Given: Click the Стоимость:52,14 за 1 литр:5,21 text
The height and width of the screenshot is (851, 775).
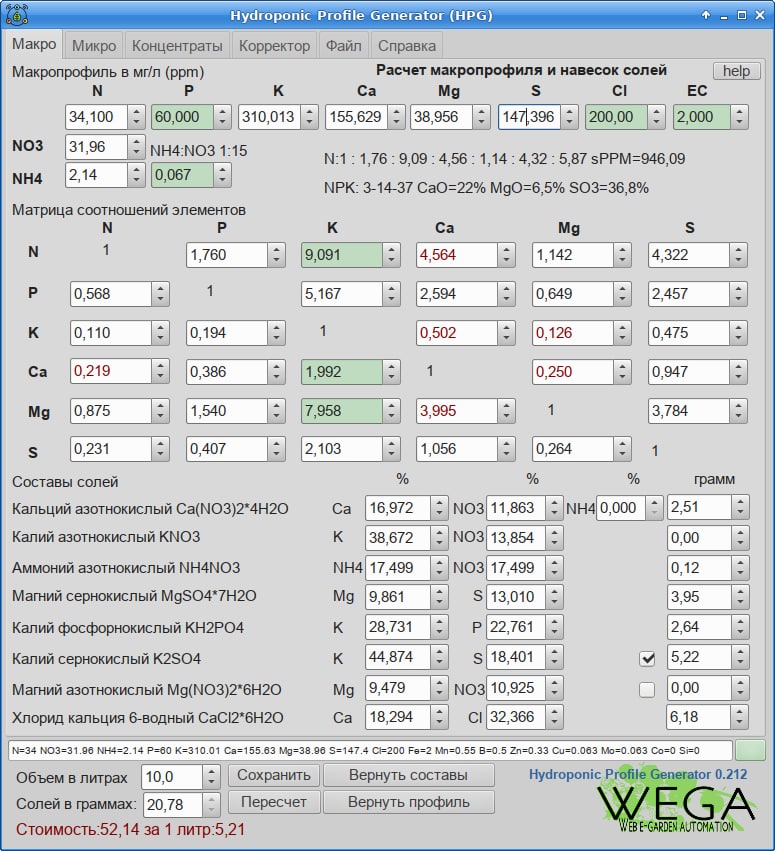Looking at the screenshot, I should coord(130,829).
